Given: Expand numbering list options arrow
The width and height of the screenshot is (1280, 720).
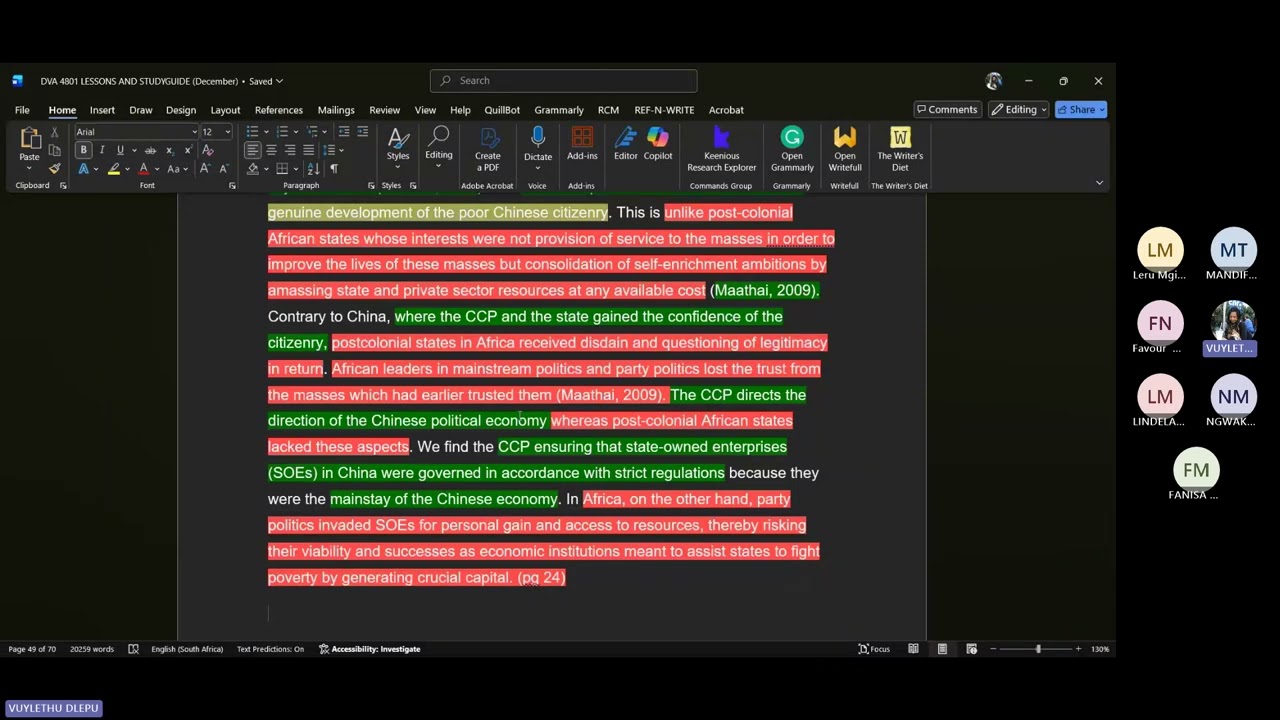Looking at the screenshot, I should pyautogui.click(x=296, y=132).
